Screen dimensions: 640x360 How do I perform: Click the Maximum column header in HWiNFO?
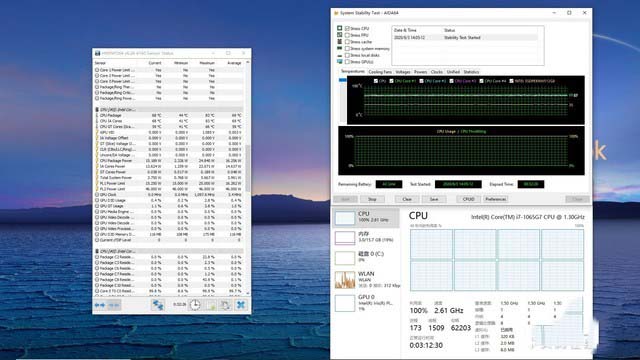point(207,63)
